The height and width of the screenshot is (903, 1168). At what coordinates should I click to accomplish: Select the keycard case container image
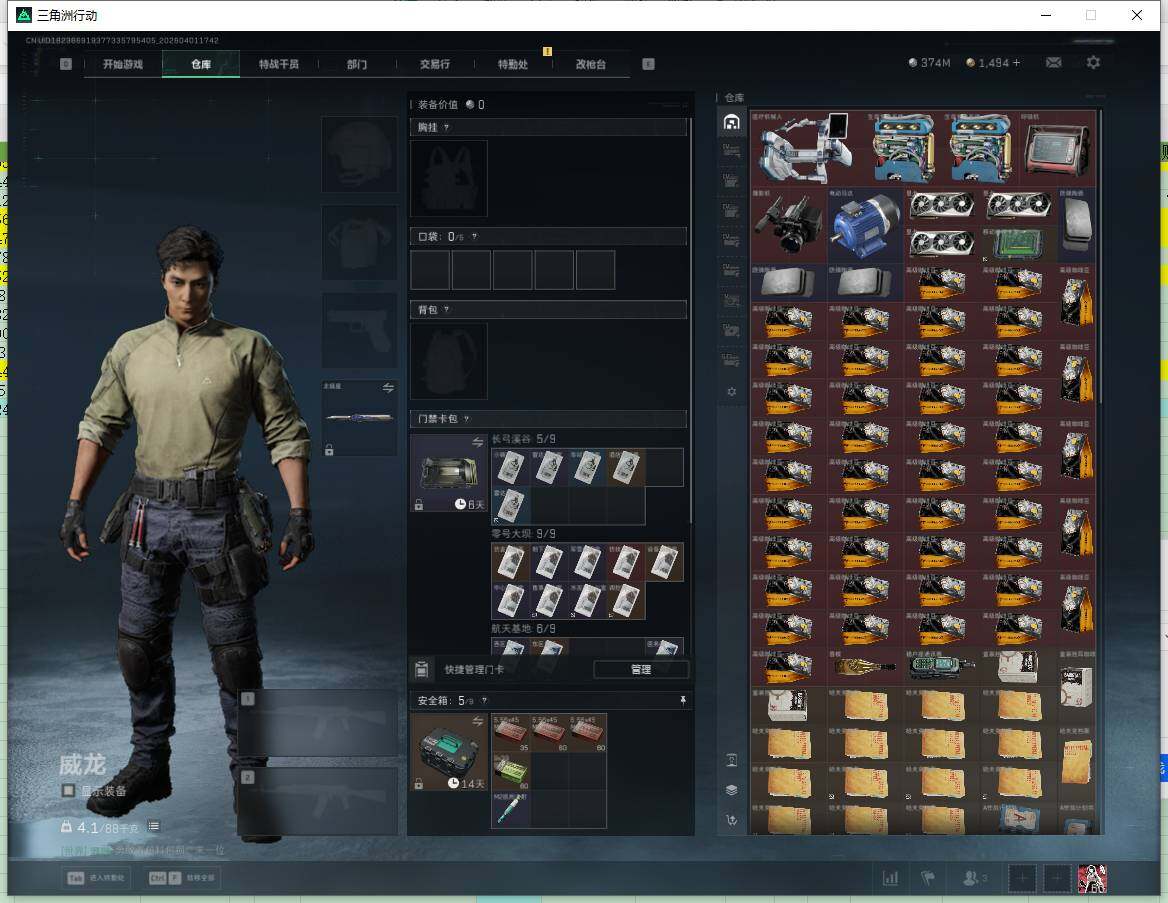coord(449,473)
